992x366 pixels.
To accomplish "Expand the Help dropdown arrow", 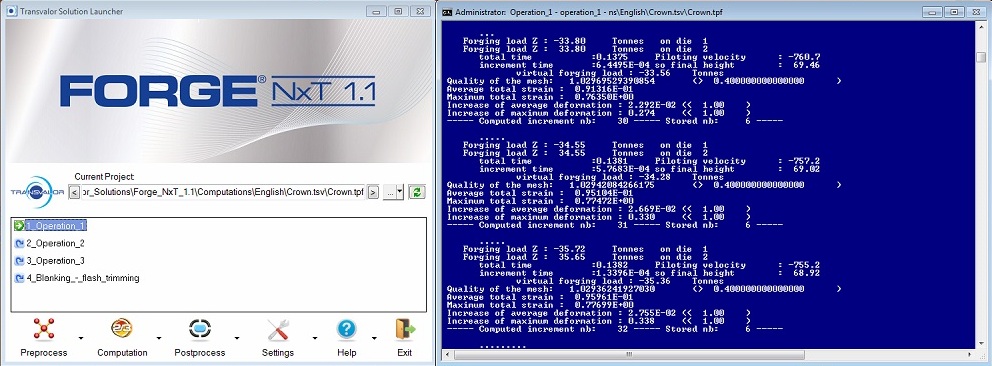I will pos(374,338).
